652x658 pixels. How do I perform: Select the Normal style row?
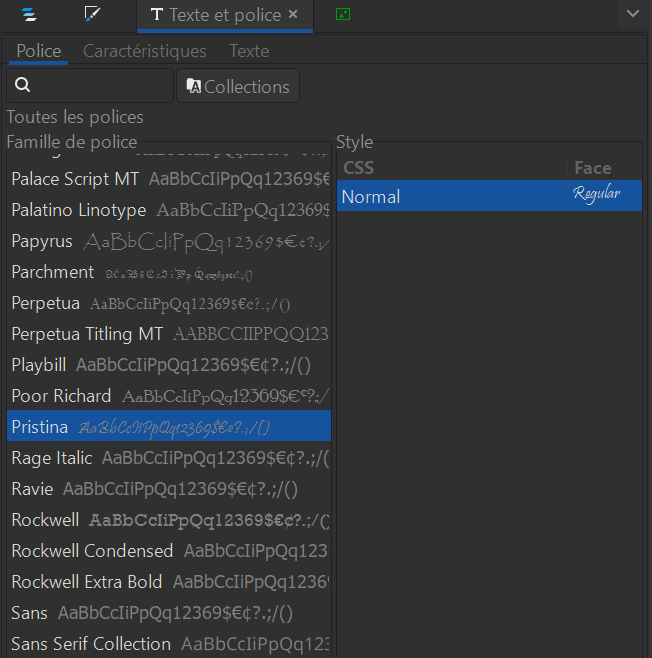pyautogui.click(x=489, y=196)
